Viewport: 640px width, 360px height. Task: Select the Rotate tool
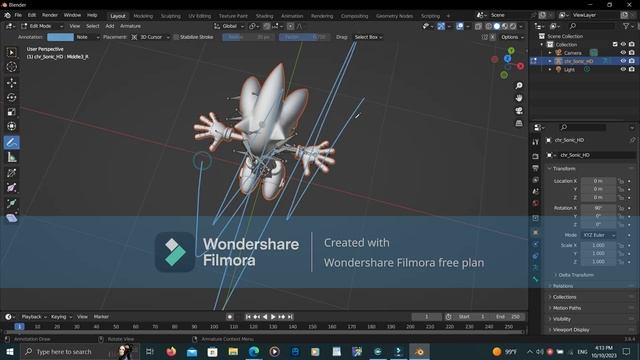click(11, 97)
